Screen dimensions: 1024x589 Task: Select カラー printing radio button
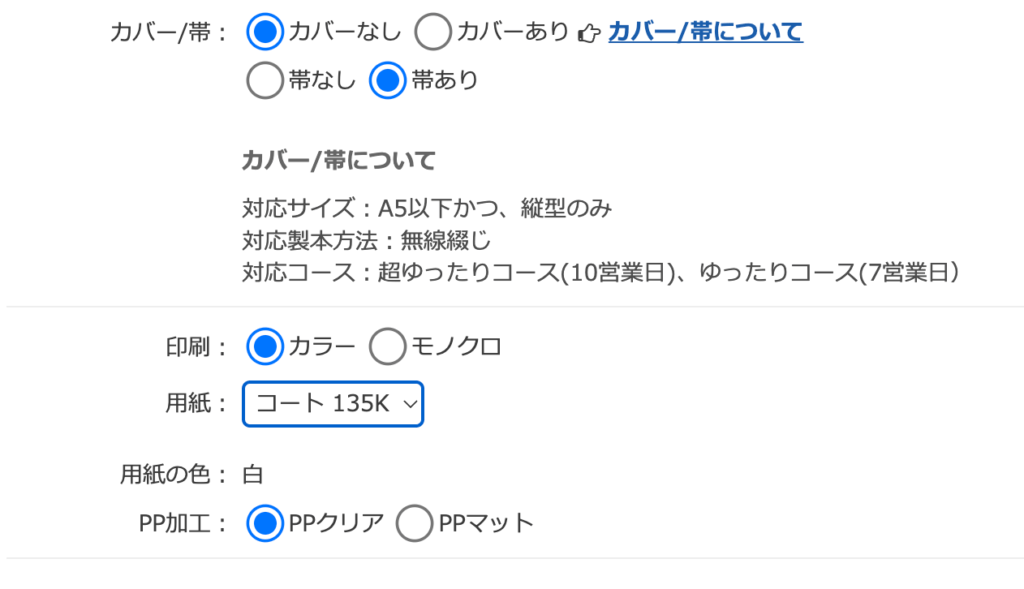tap(265, 347)
